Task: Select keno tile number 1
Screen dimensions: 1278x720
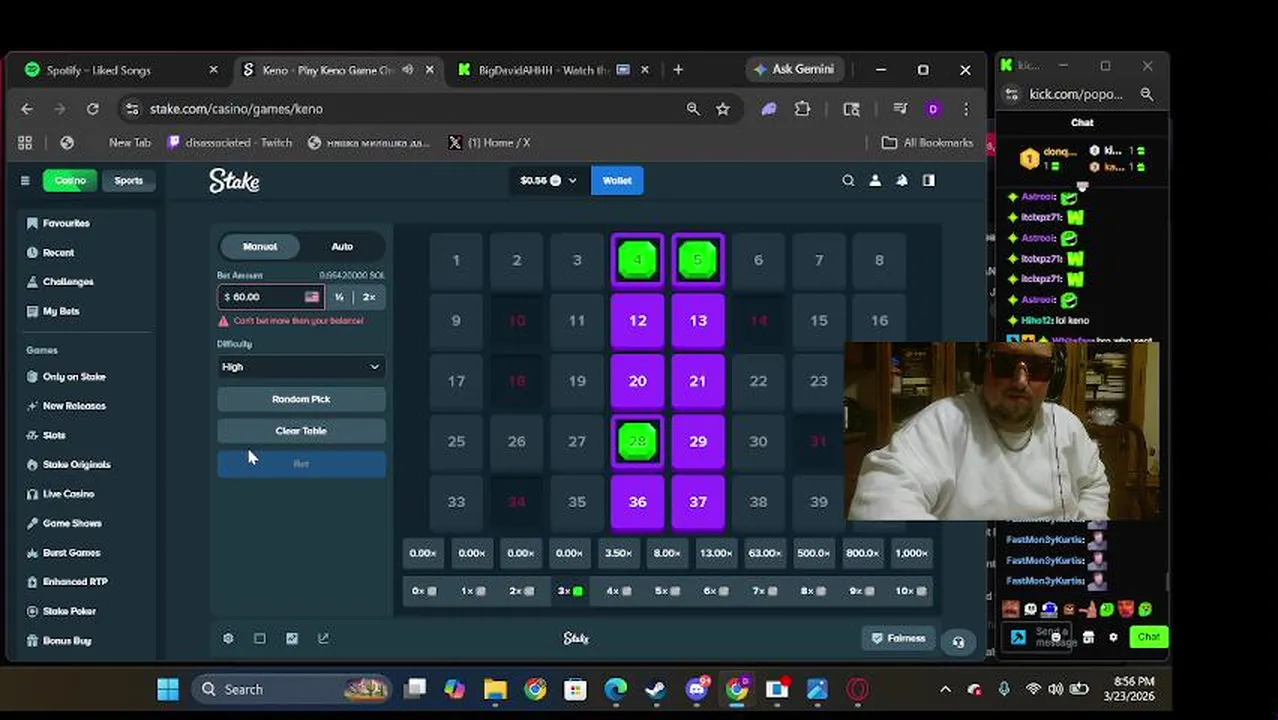Action: coord(456,260)
